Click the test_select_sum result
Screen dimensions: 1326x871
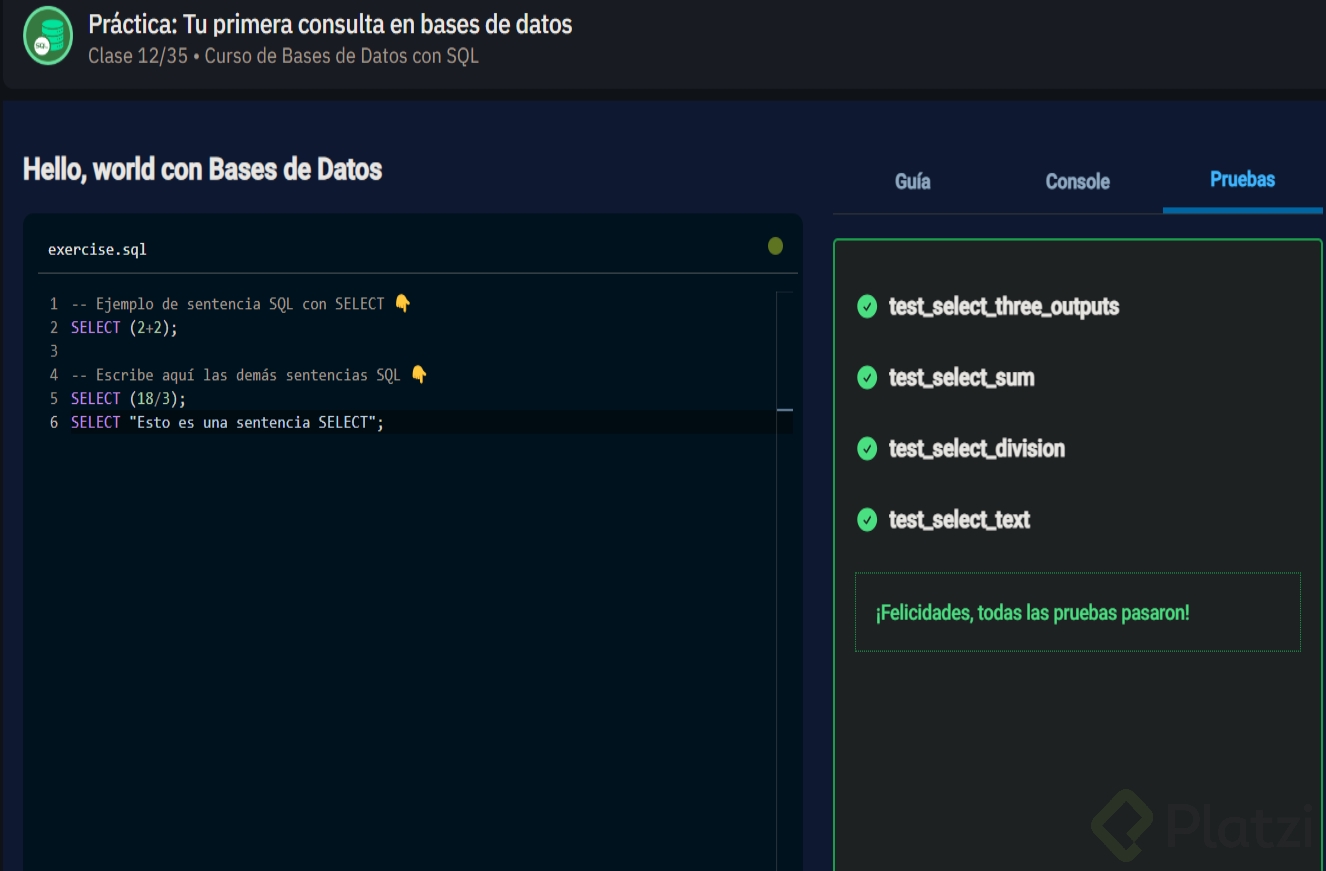(x=961, y=377)
